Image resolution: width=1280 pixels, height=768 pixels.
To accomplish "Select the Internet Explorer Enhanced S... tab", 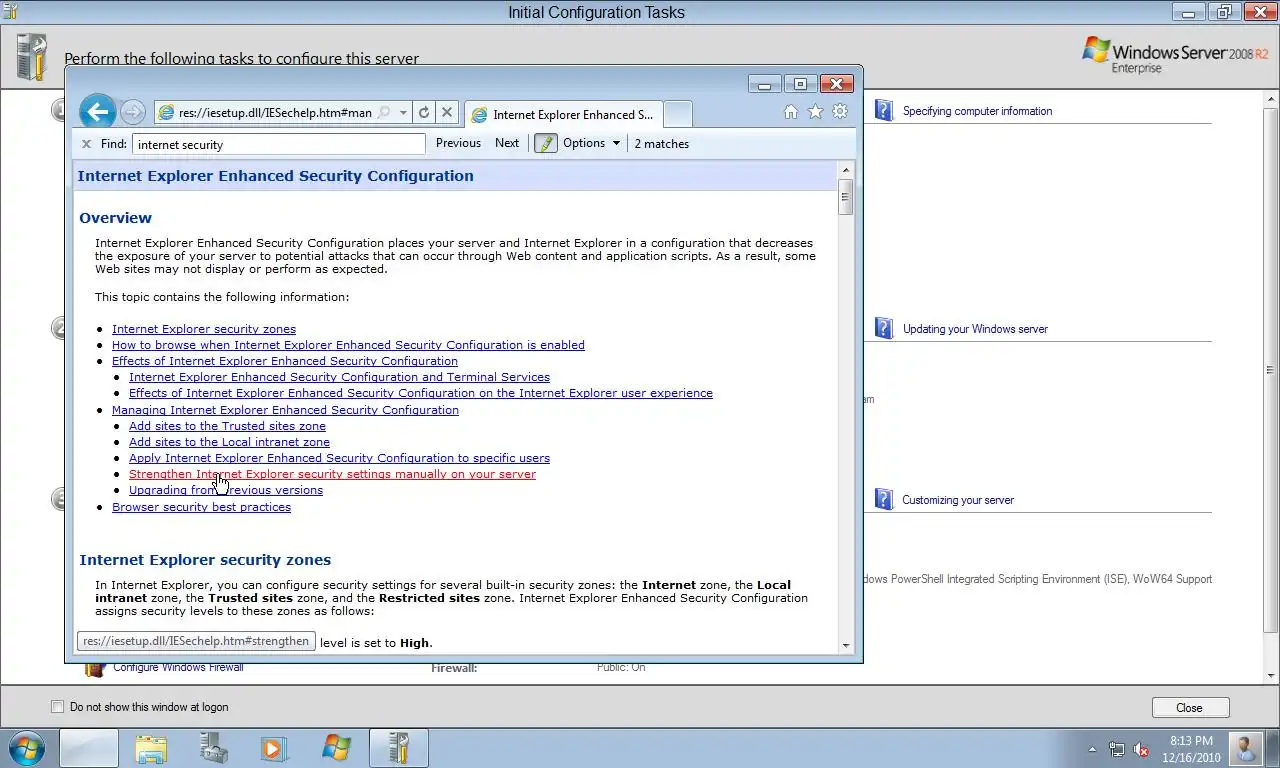I will 563,114.
